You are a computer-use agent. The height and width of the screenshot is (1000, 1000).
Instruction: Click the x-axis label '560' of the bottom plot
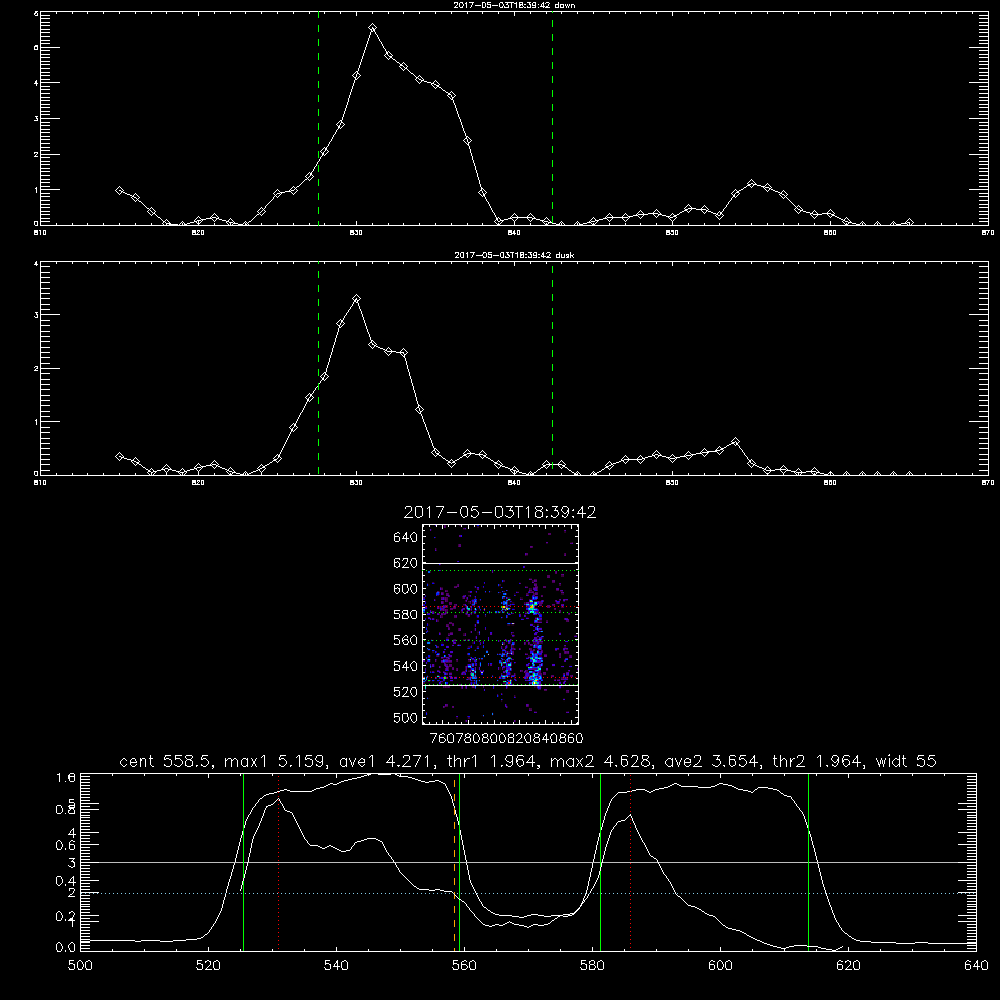[x=464, y=966]
